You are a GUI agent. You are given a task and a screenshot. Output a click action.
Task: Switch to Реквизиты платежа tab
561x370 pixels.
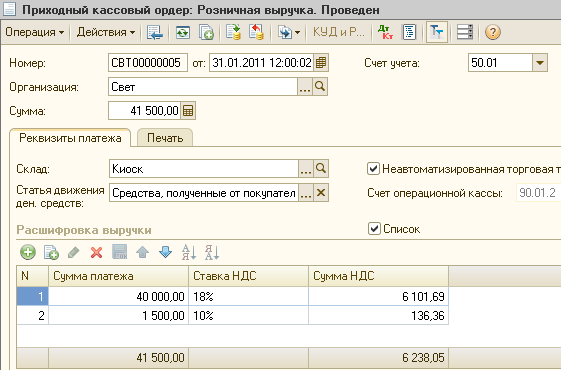click(x=70, y=138)
